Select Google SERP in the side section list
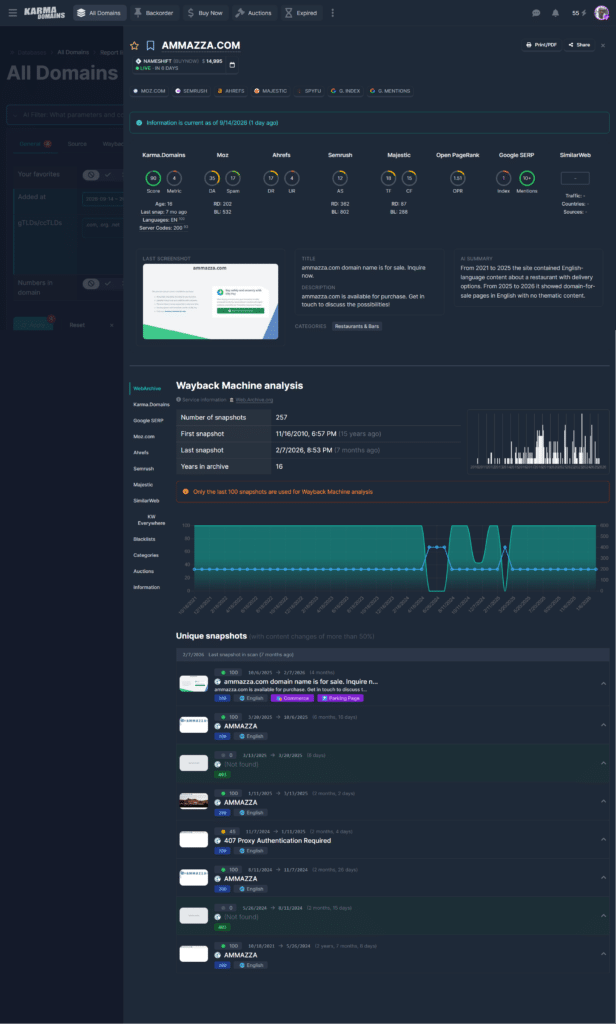The height and width of the screenshot is (1024, 616). (148, 421)
